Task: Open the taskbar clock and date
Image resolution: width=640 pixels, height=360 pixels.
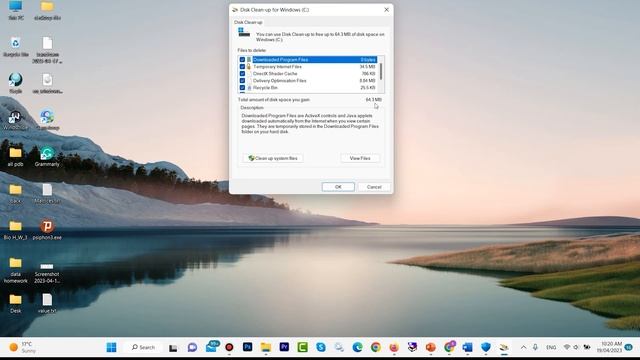Action: pos(609,347)
